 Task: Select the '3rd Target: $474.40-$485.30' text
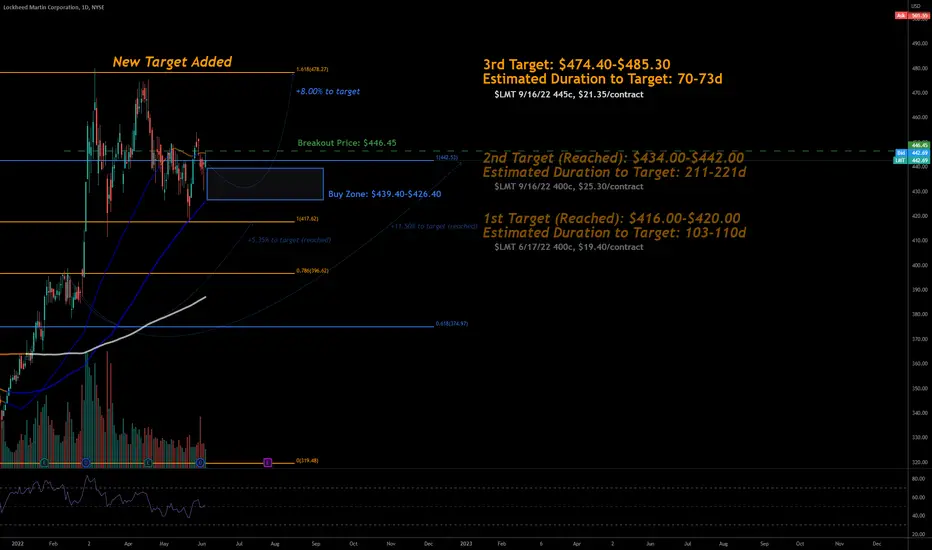(x=577, y=64)
